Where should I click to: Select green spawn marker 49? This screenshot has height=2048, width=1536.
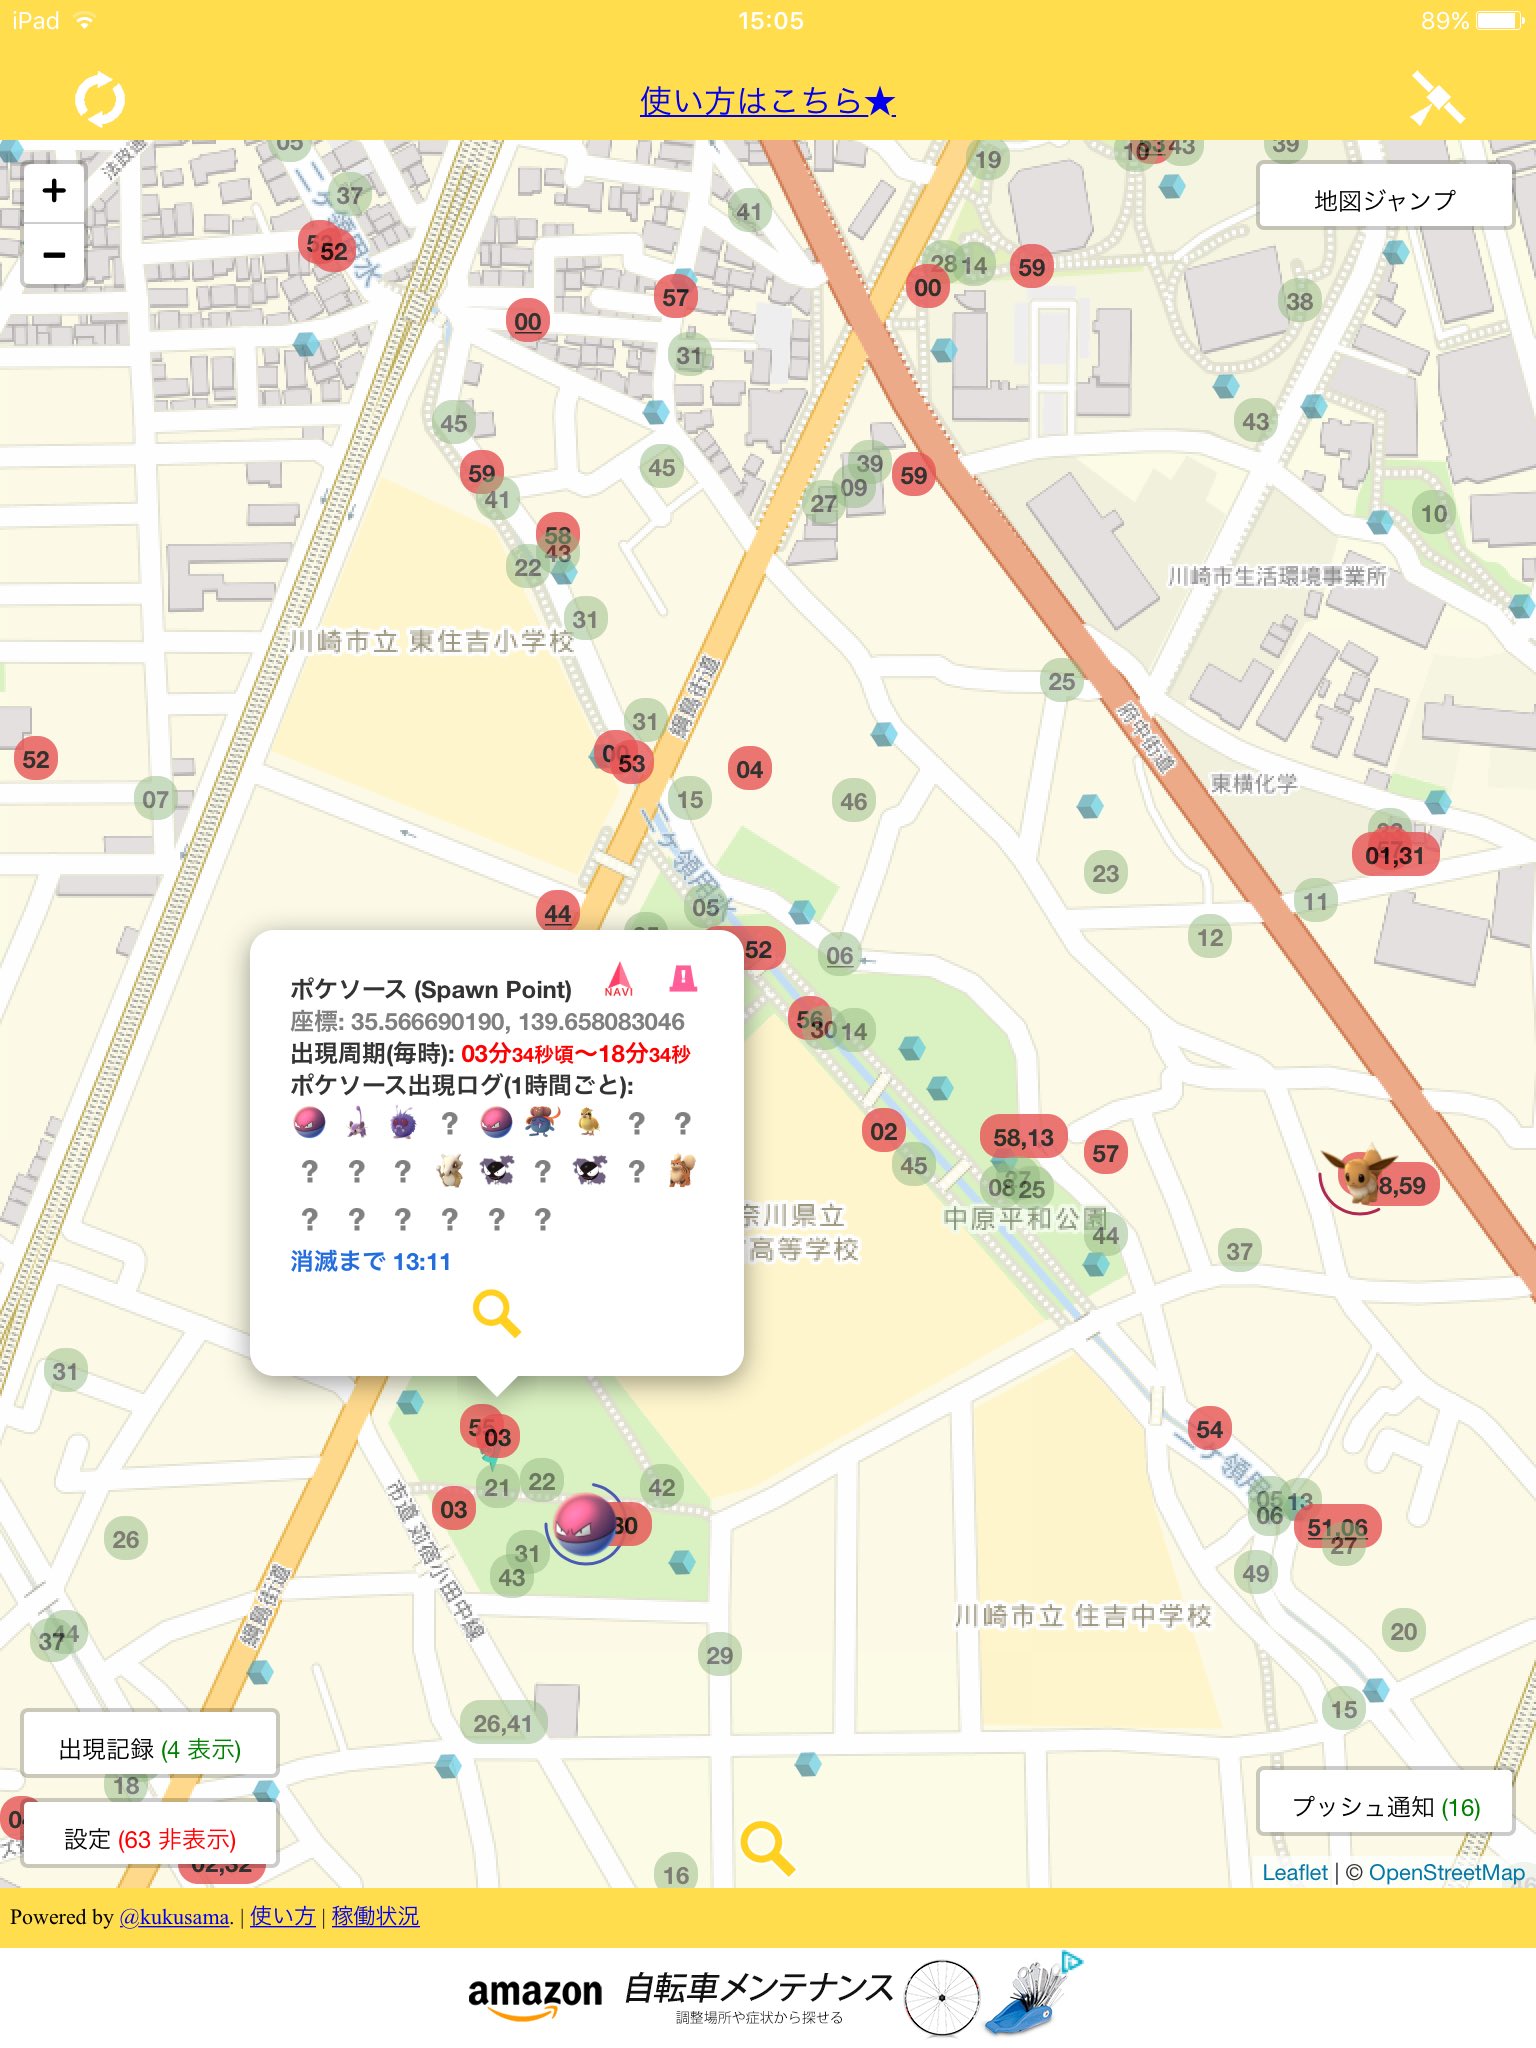tap(1255, 1573)
